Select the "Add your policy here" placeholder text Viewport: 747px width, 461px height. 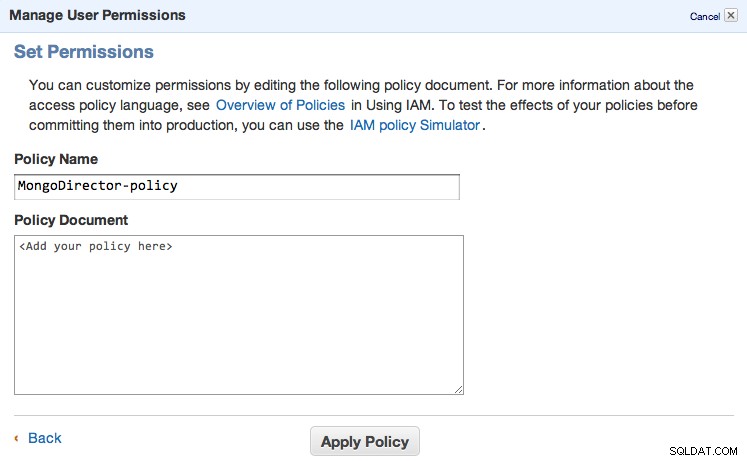pyautogui.click(x=96, y=246)
